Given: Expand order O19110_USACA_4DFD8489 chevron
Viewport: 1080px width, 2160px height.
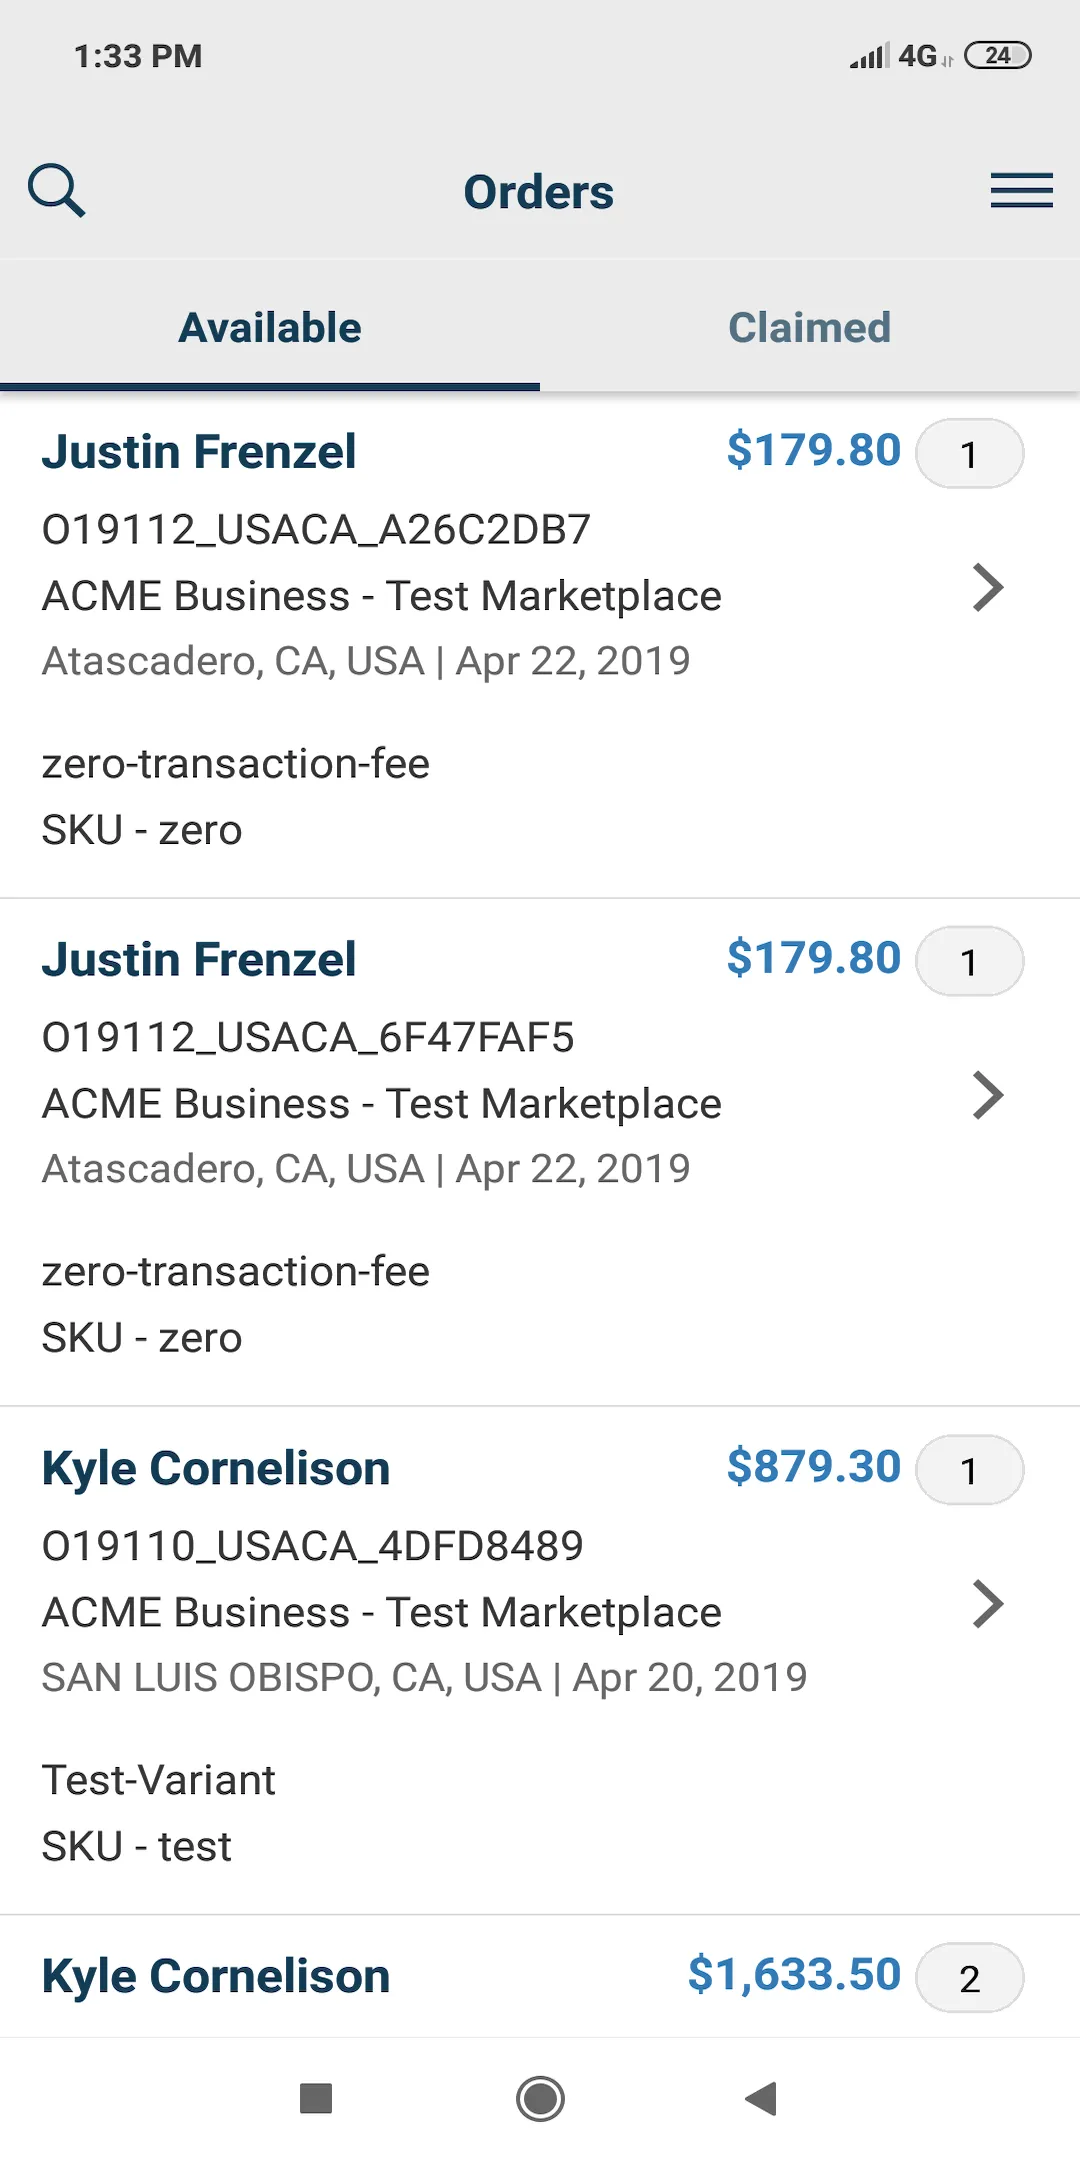Looking at the screenshot, I should pyautogui.click(x=987, y=1604).
